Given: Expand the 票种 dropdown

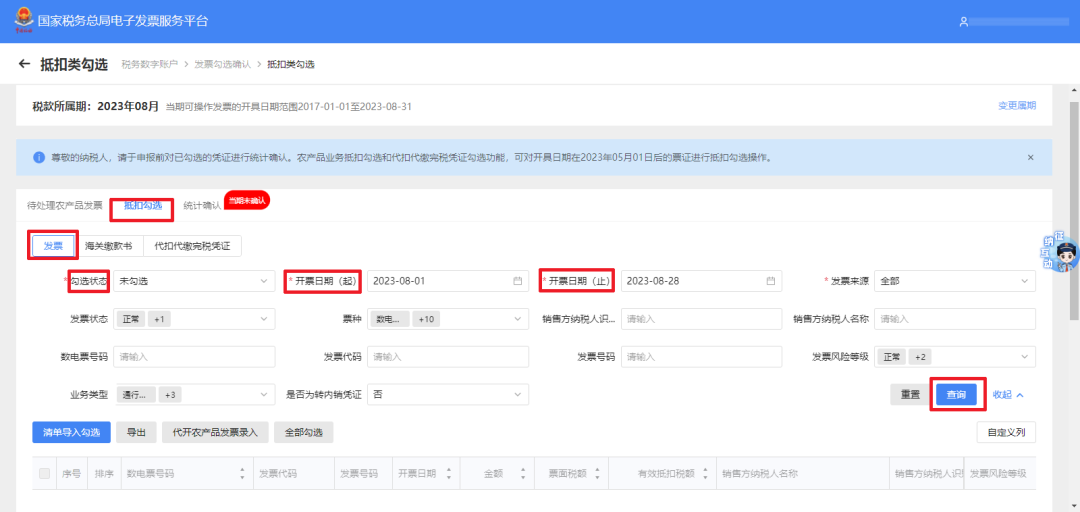Looking at the screenshot, I should 448,319.
